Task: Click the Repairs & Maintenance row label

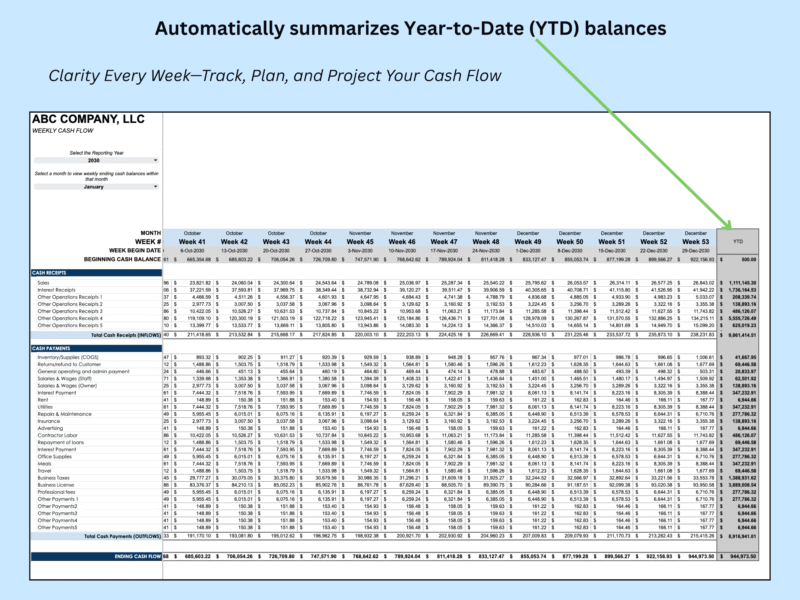Action: [x=64, y=414]
